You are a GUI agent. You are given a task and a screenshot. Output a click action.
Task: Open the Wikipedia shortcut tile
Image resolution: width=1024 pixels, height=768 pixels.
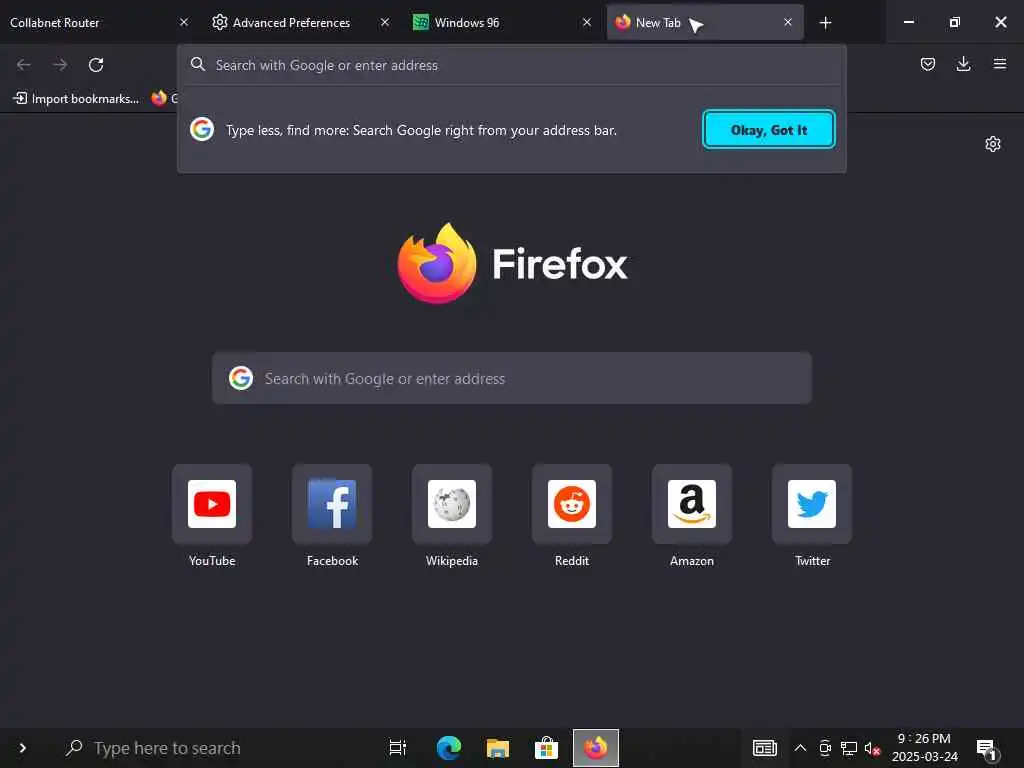coord(452,504)
